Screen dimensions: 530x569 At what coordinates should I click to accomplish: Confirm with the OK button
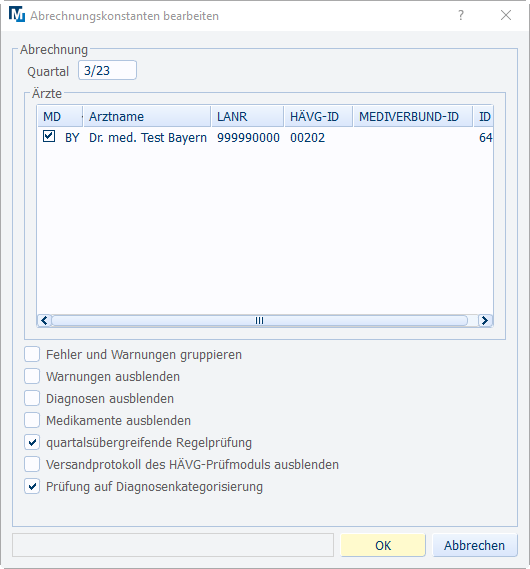[x=383, y=545]
